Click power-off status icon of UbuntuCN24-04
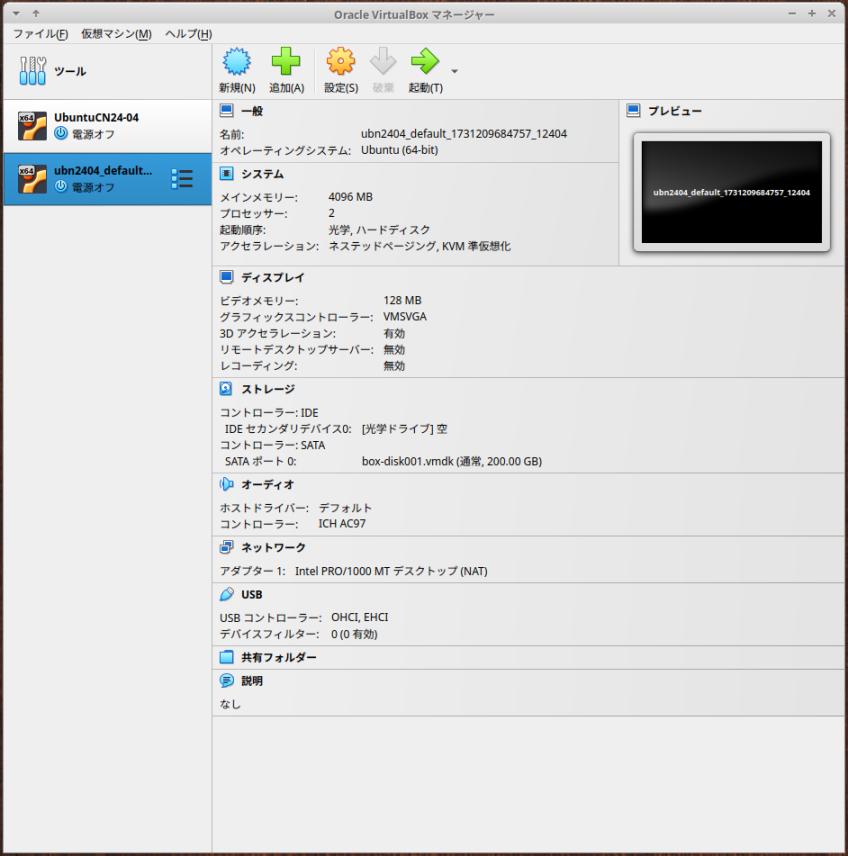Screen dimensions: 848x856 (x=61, y=133)
